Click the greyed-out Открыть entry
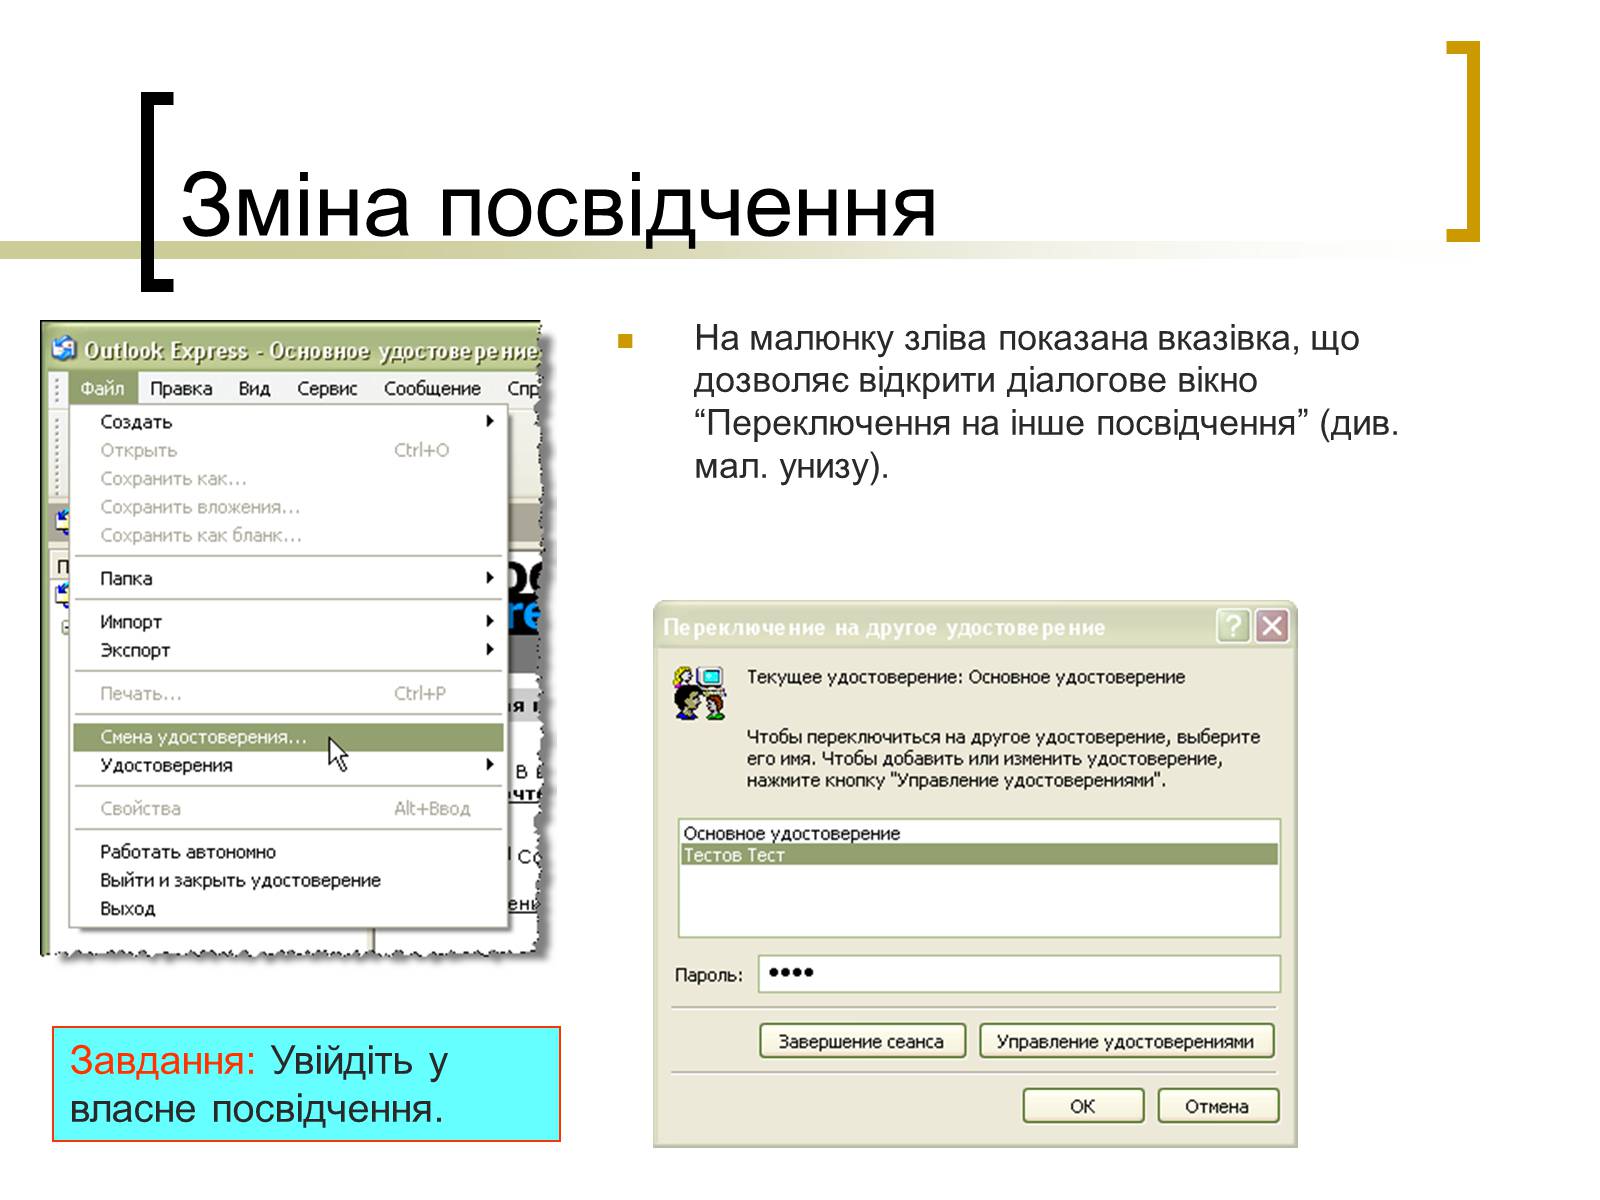 click(x=288, y=450)
